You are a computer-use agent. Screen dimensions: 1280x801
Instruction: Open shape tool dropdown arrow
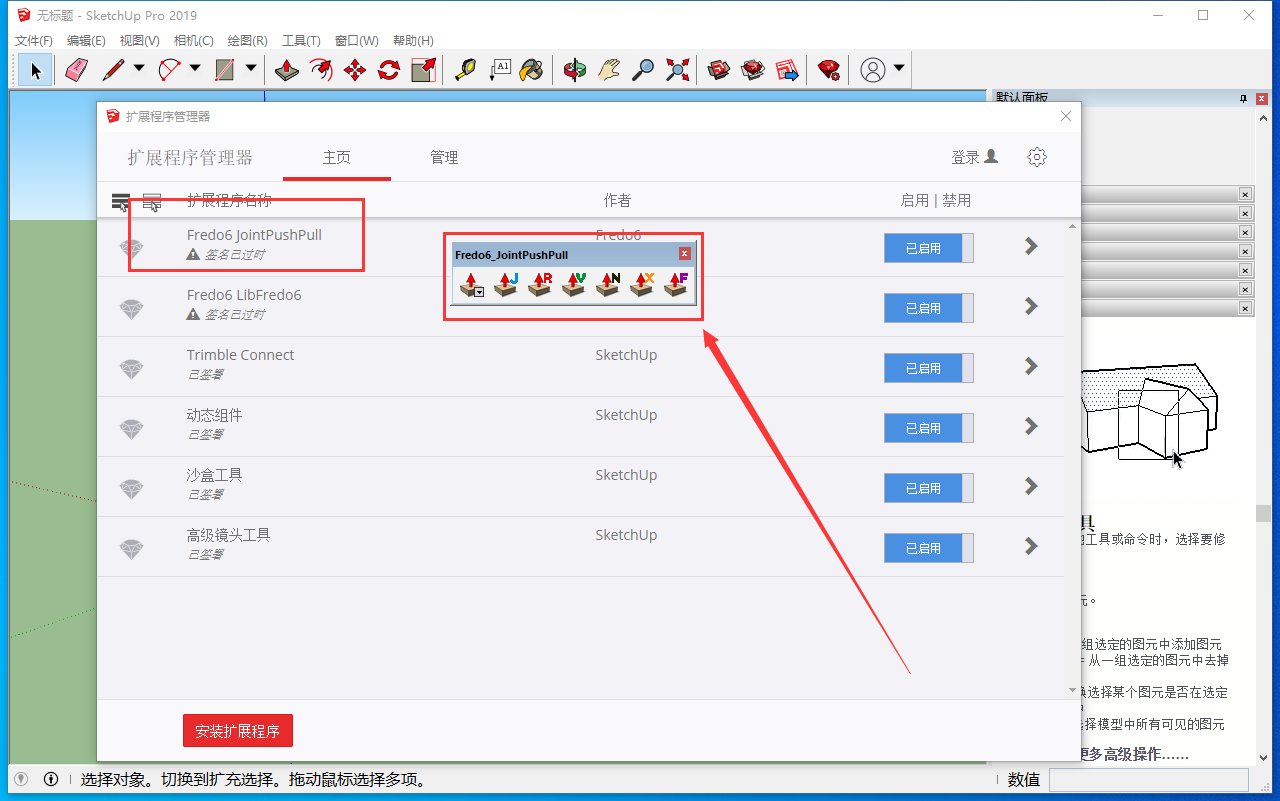coord(251,69)
